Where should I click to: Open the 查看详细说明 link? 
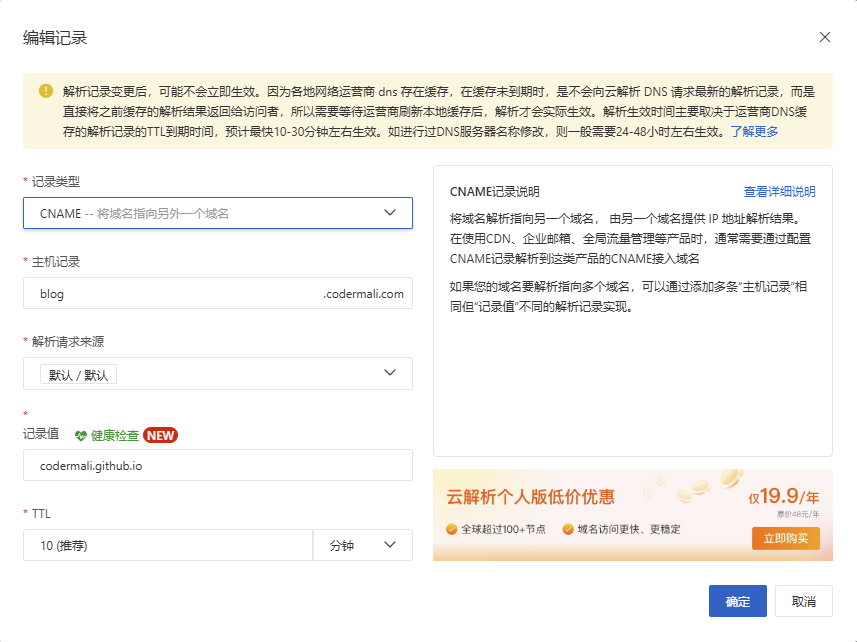point(779,192)
